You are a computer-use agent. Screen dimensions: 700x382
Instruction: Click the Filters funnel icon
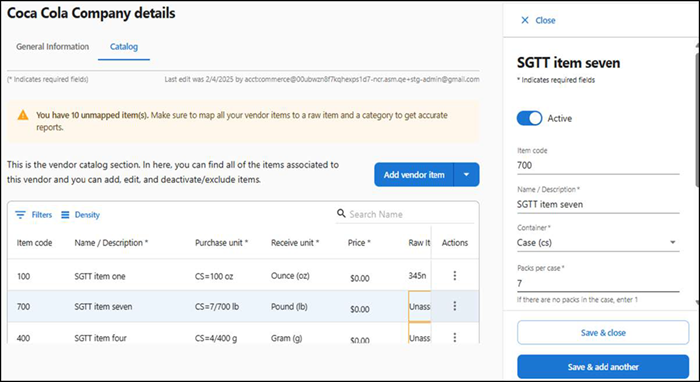pos(20,215)
